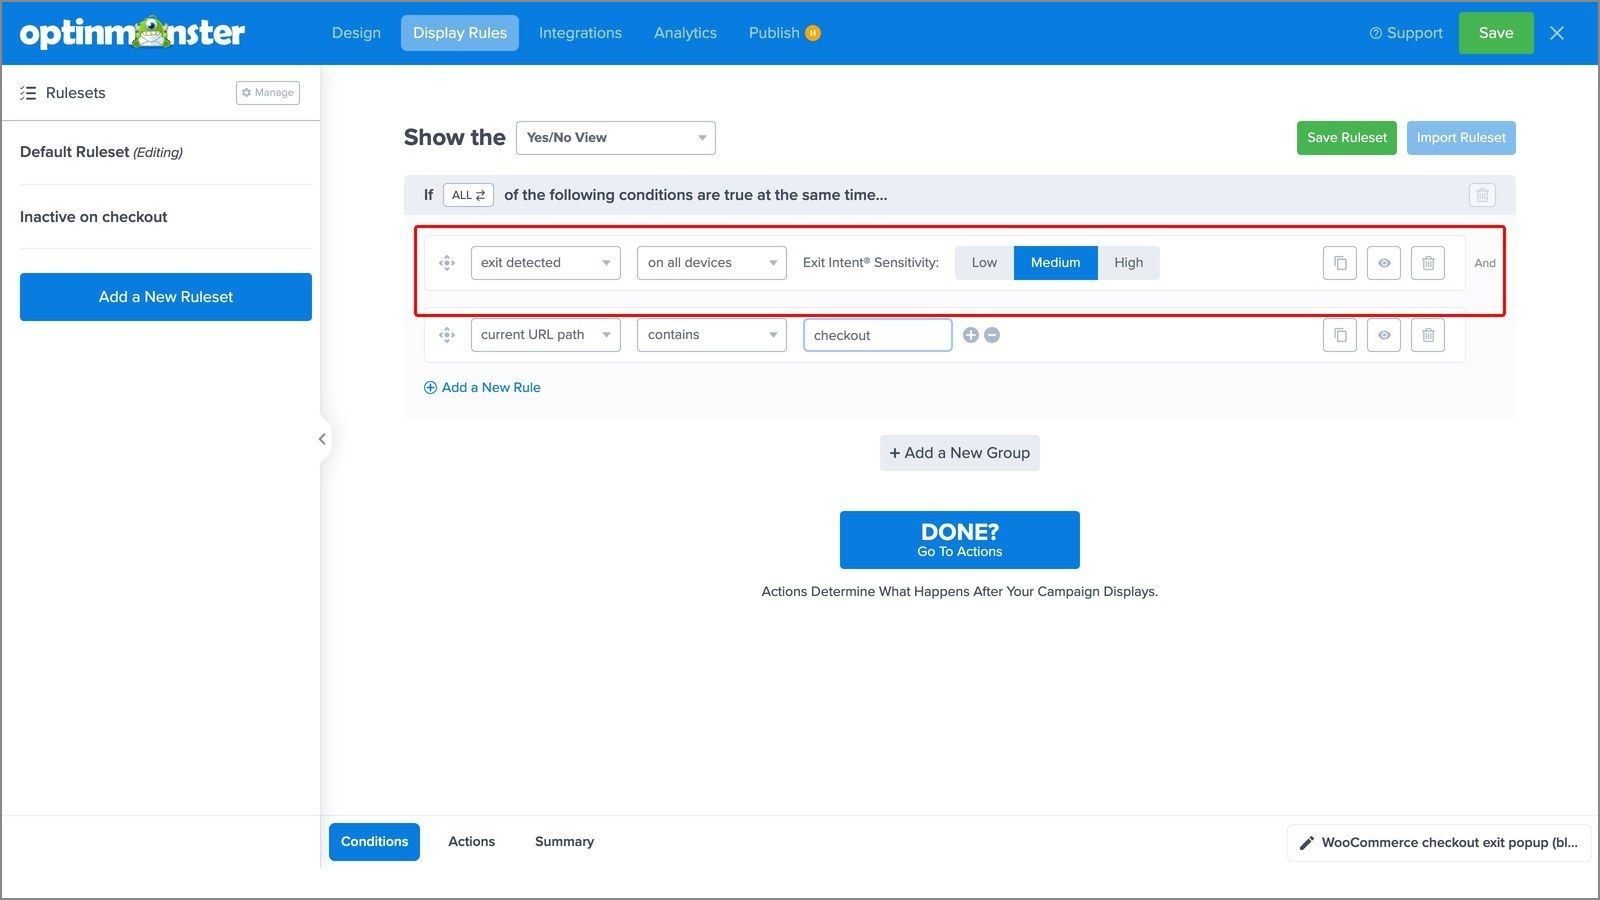Click the green Save button

[1496, 33]
